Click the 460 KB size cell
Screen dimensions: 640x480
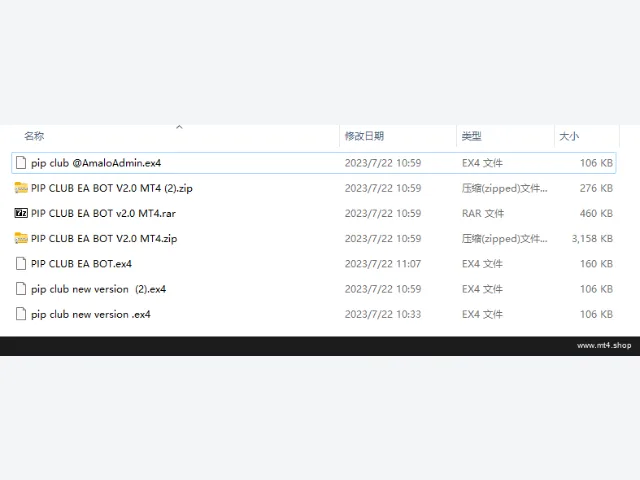click(596, 213)
